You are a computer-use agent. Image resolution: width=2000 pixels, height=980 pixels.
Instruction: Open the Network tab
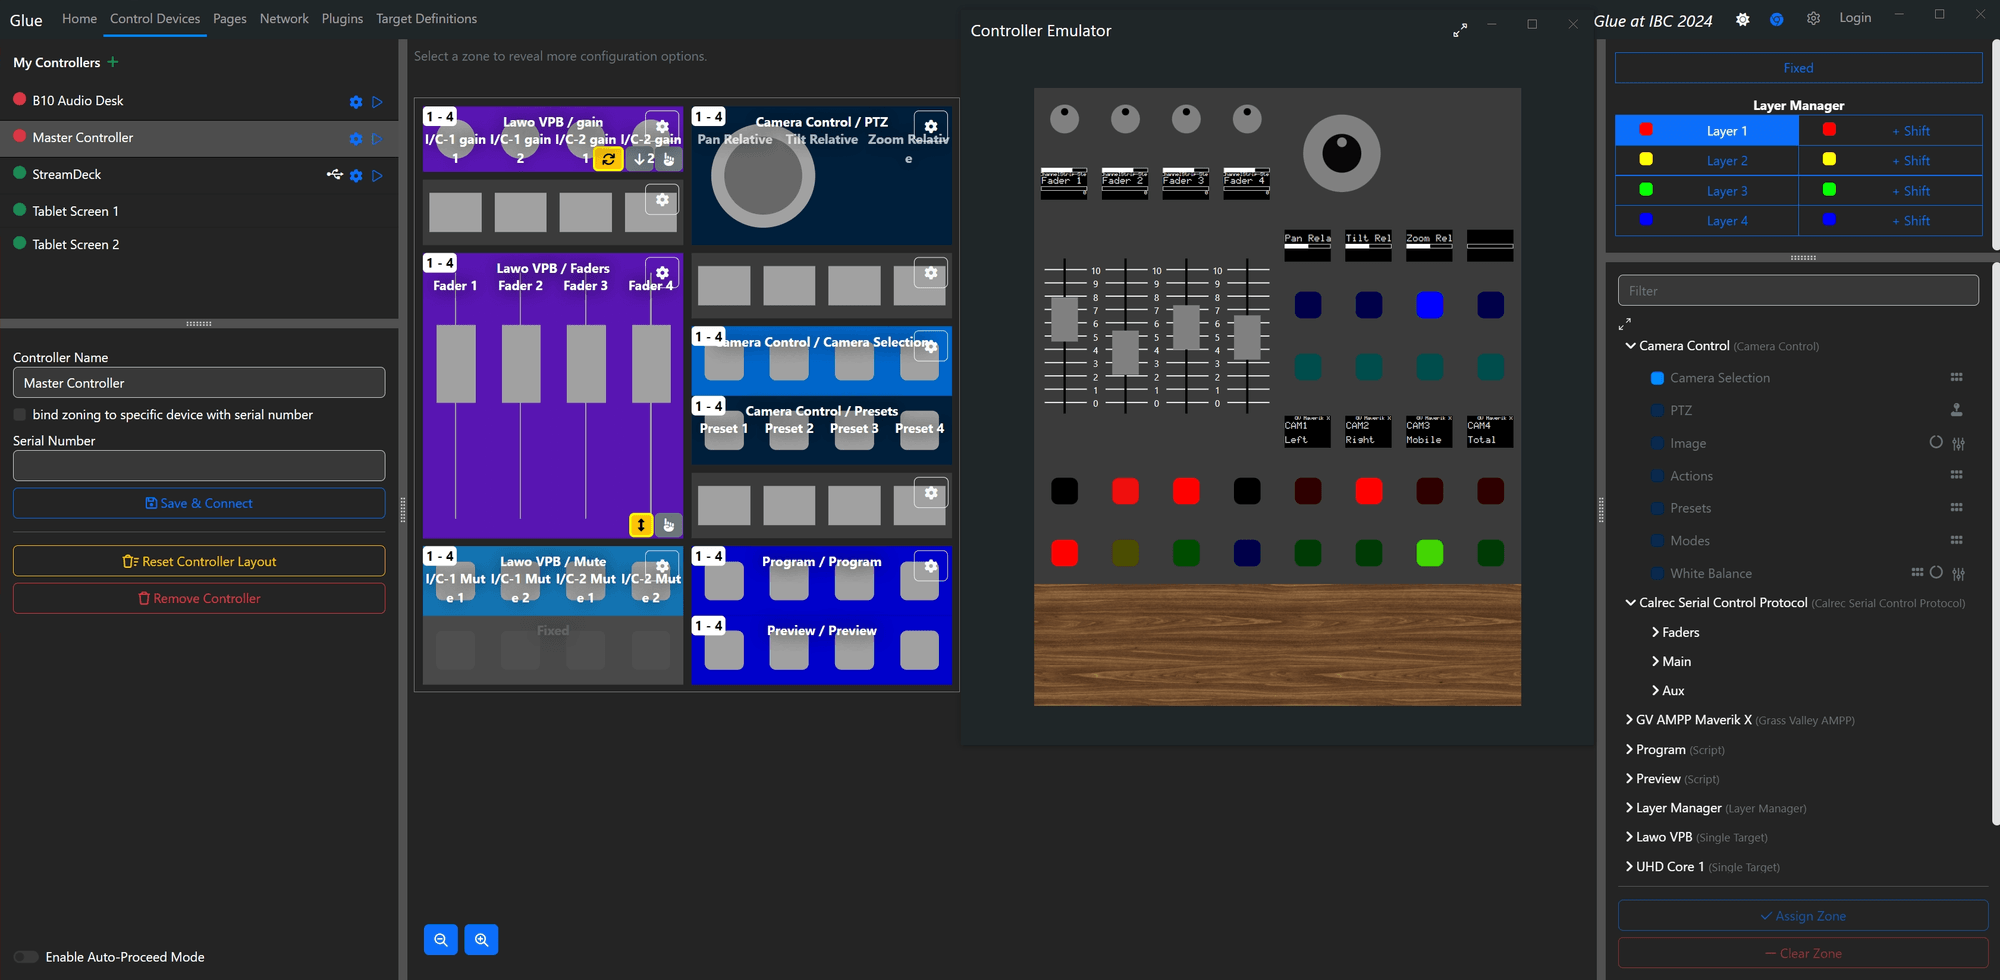[284, 18]
